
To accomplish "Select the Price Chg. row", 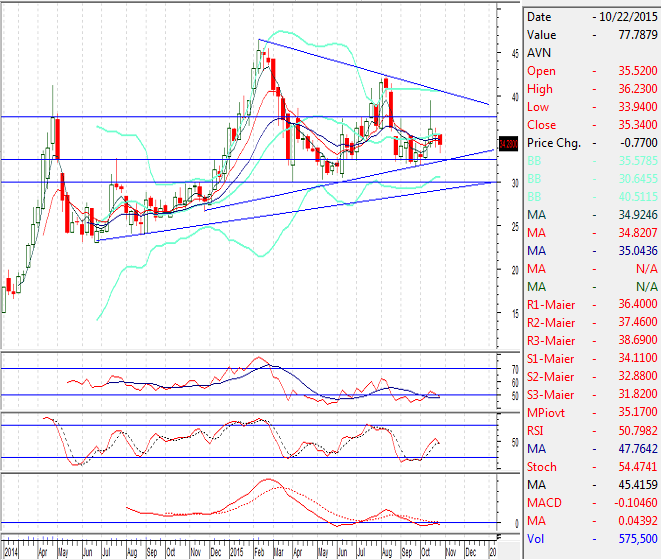I will click(590, 143).
